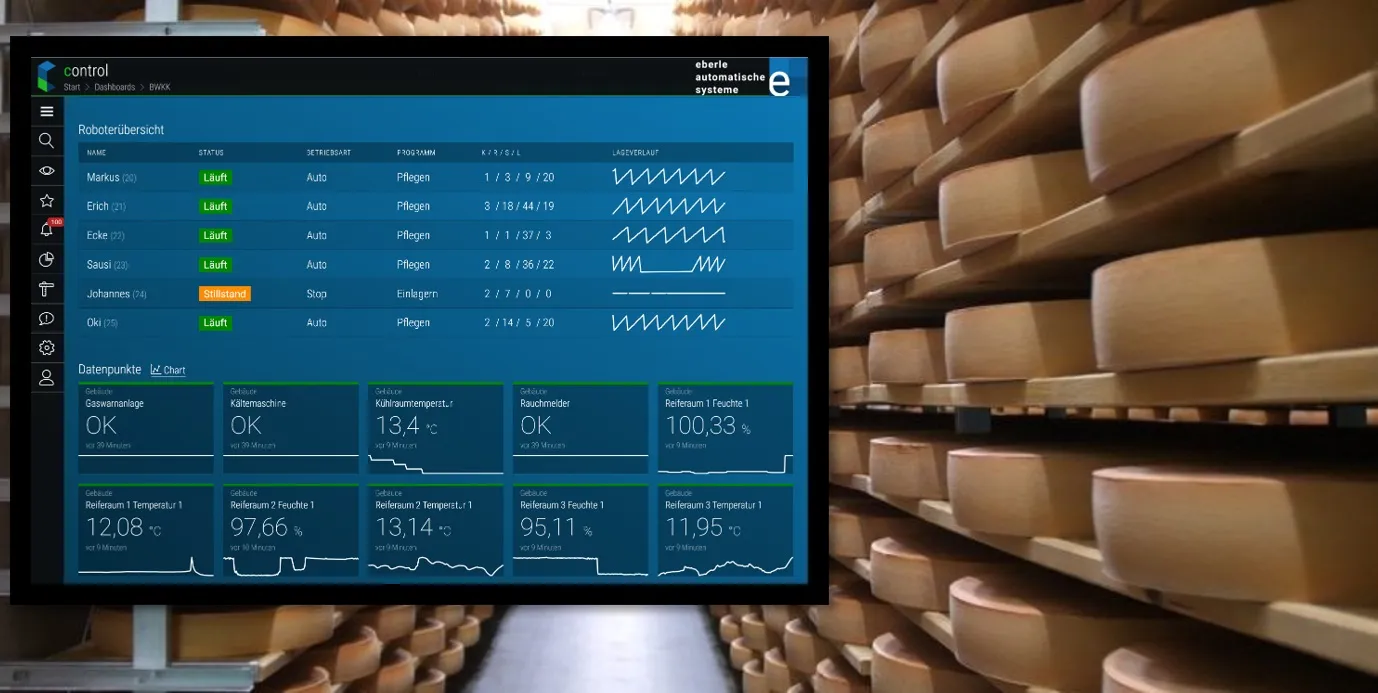The height and width of the screenshot is (693, 1378).
Task: Click the Läuft status badge for Markus
Action: click(215, 177)
